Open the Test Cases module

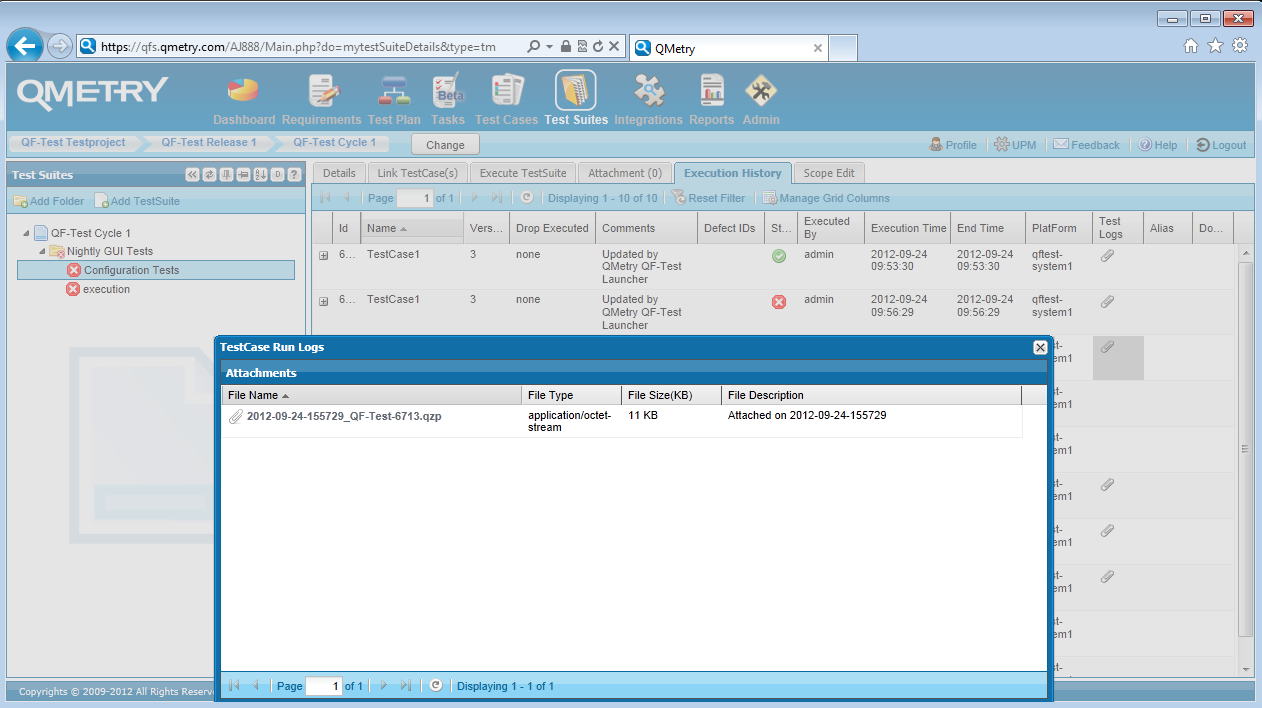click(x=507, y=100)
